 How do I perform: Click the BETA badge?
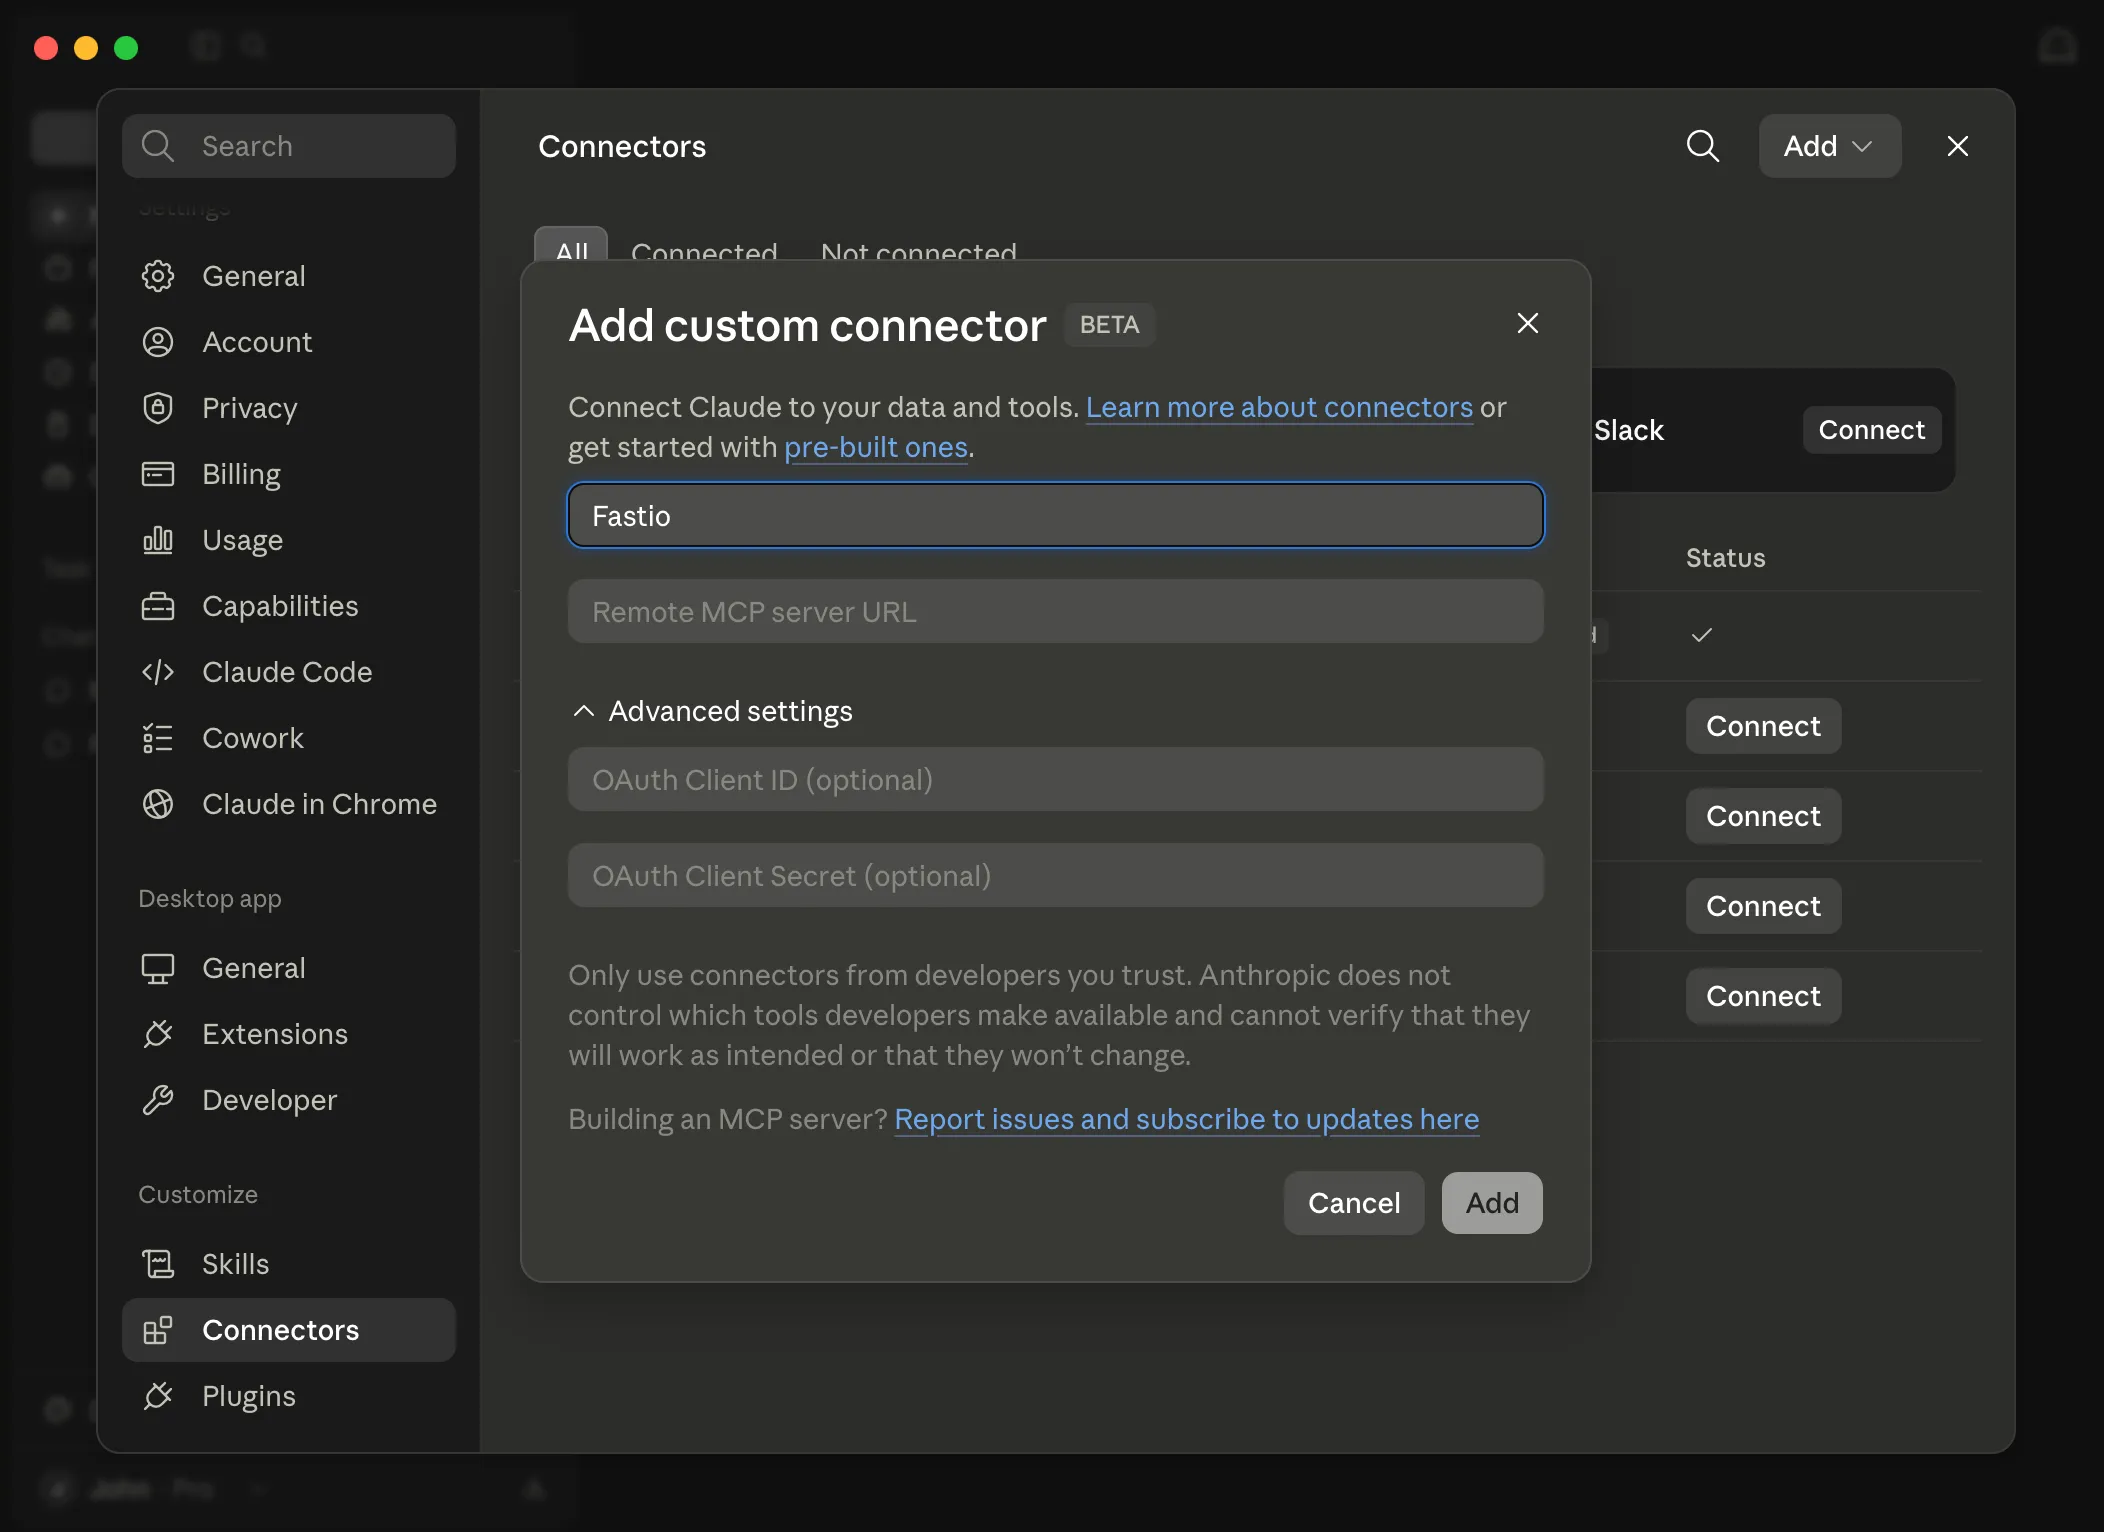[x=1109, y=325]
